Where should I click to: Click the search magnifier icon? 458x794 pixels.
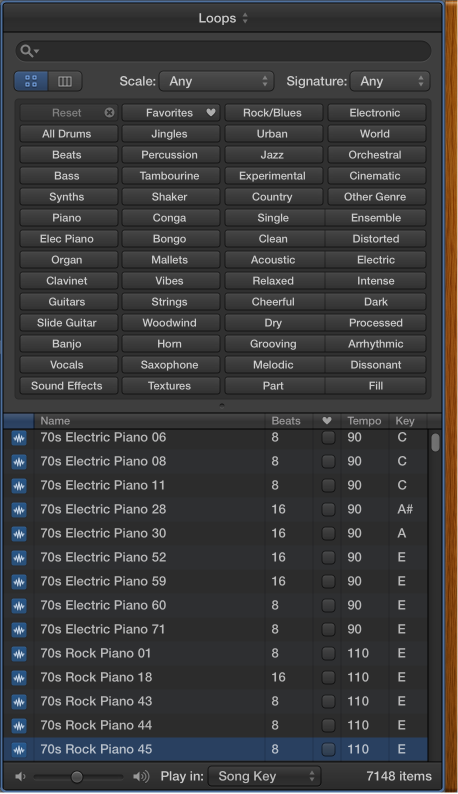tap(27, 51)
